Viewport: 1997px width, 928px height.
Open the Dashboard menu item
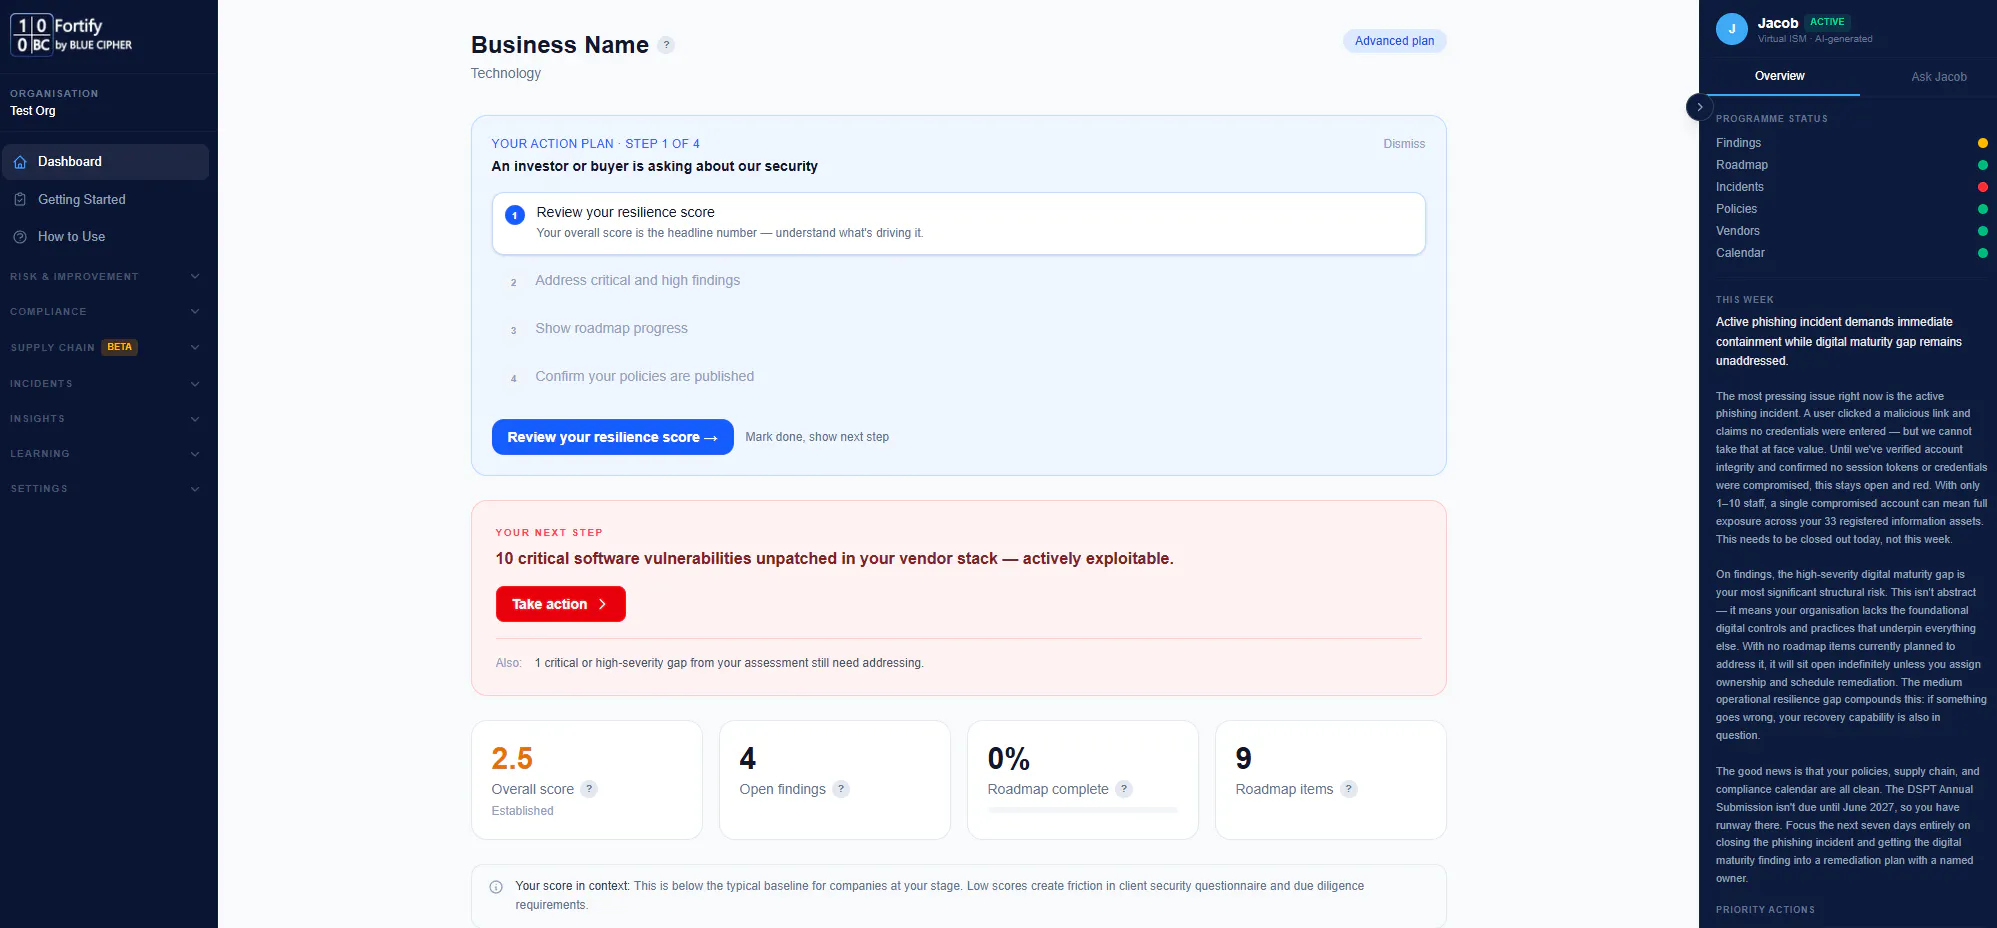click(x=106, y=162)
